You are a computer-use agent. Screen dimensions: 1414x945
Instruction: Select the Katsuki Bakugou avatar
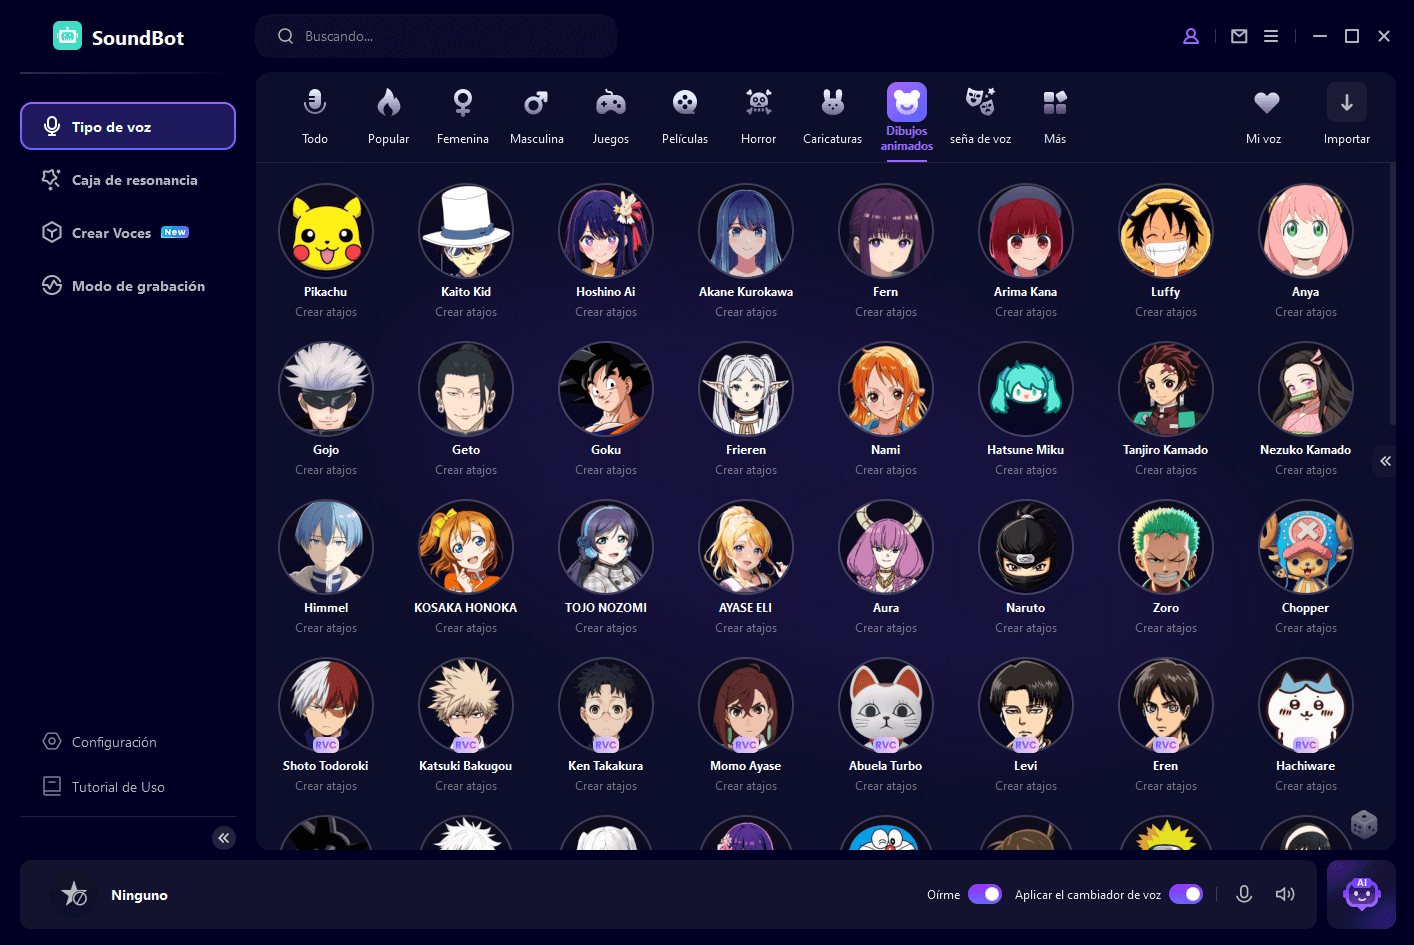(x=466, y=704)
